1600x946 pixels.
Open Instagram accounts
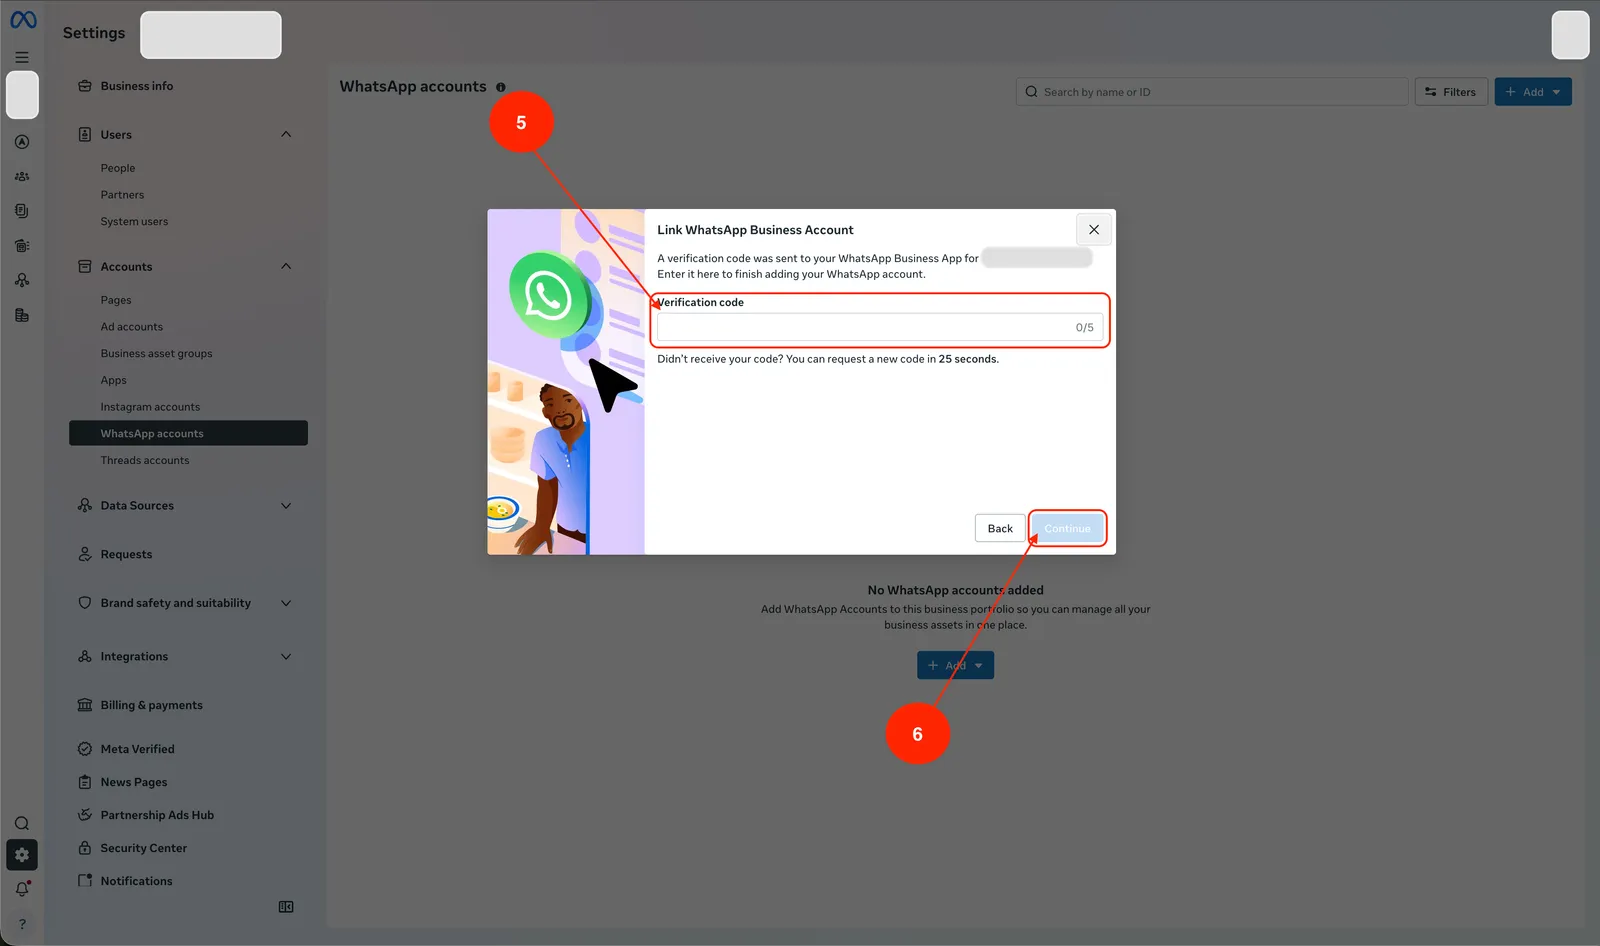(x=150, y=407)
